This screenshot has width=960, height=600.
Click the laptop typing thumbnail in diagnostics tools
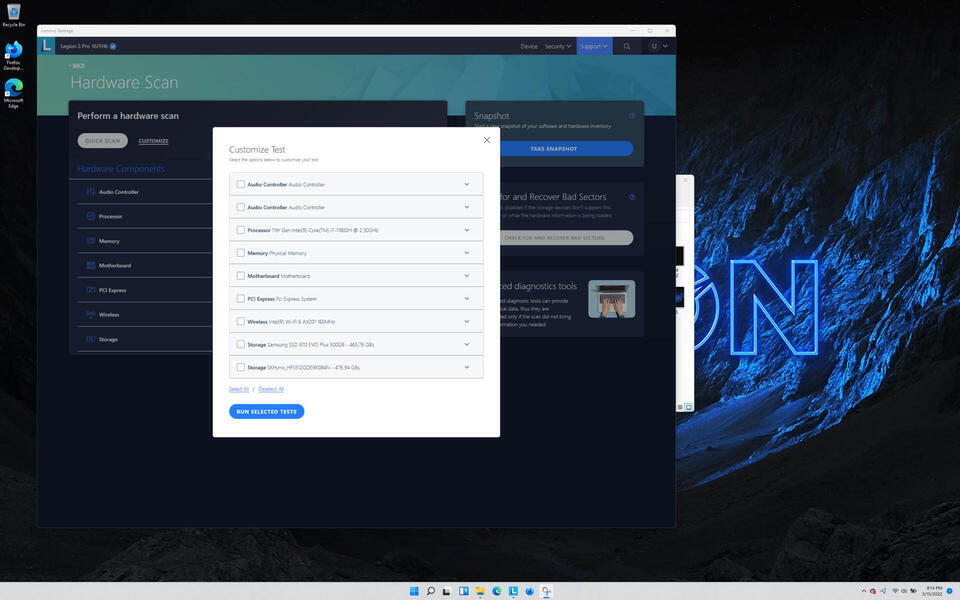[x=611, y=299]
